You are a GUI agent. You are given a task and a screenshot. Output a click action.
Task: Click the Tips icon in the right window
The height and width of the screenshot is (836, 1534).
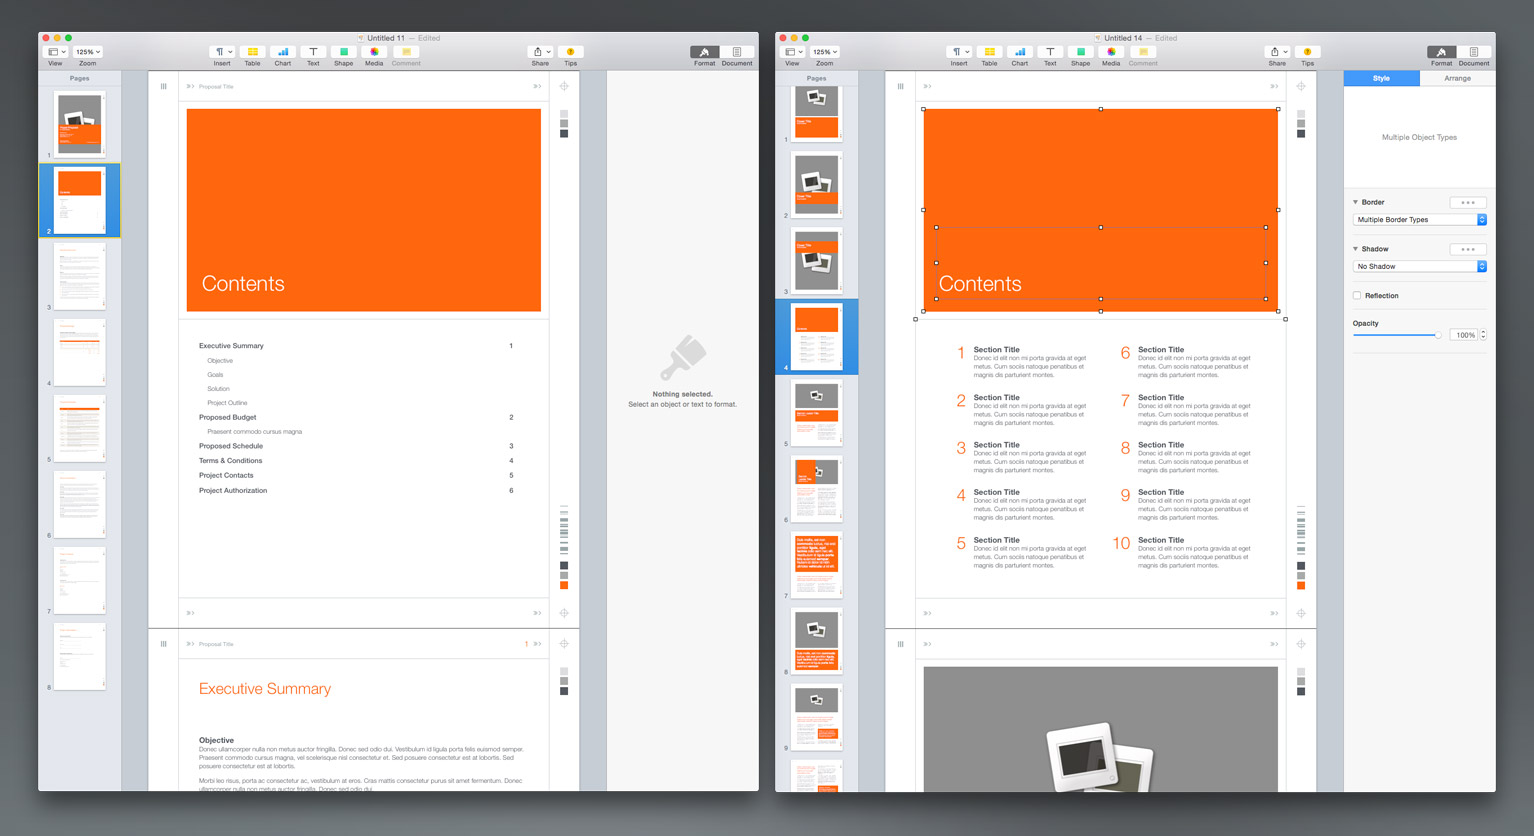[1307, 52]
